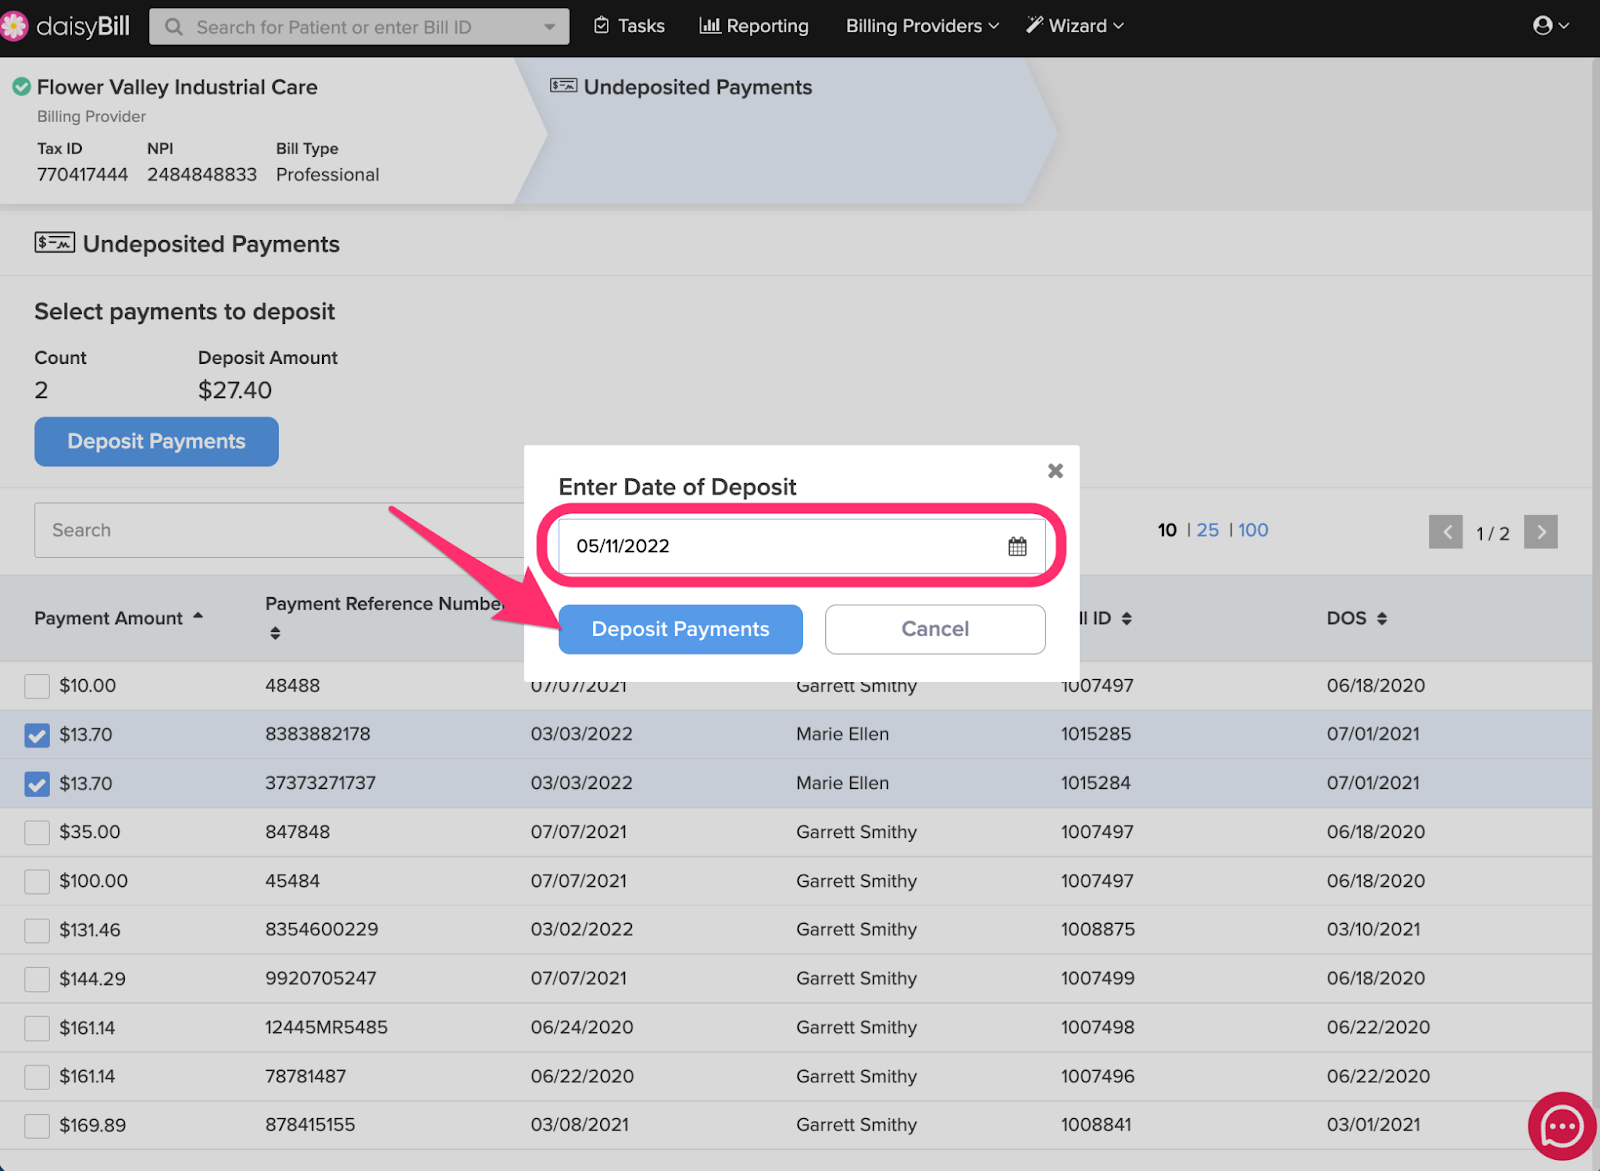Check the $161.14 payment 12445MR5485
This screenshot has height=1171, width=1600.
37,1028
